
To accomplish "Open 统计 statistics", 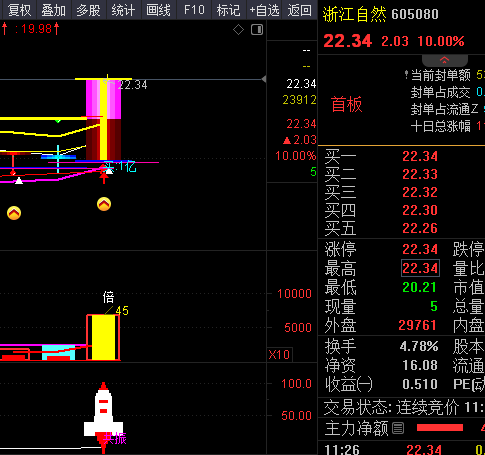I will [123, 10].
